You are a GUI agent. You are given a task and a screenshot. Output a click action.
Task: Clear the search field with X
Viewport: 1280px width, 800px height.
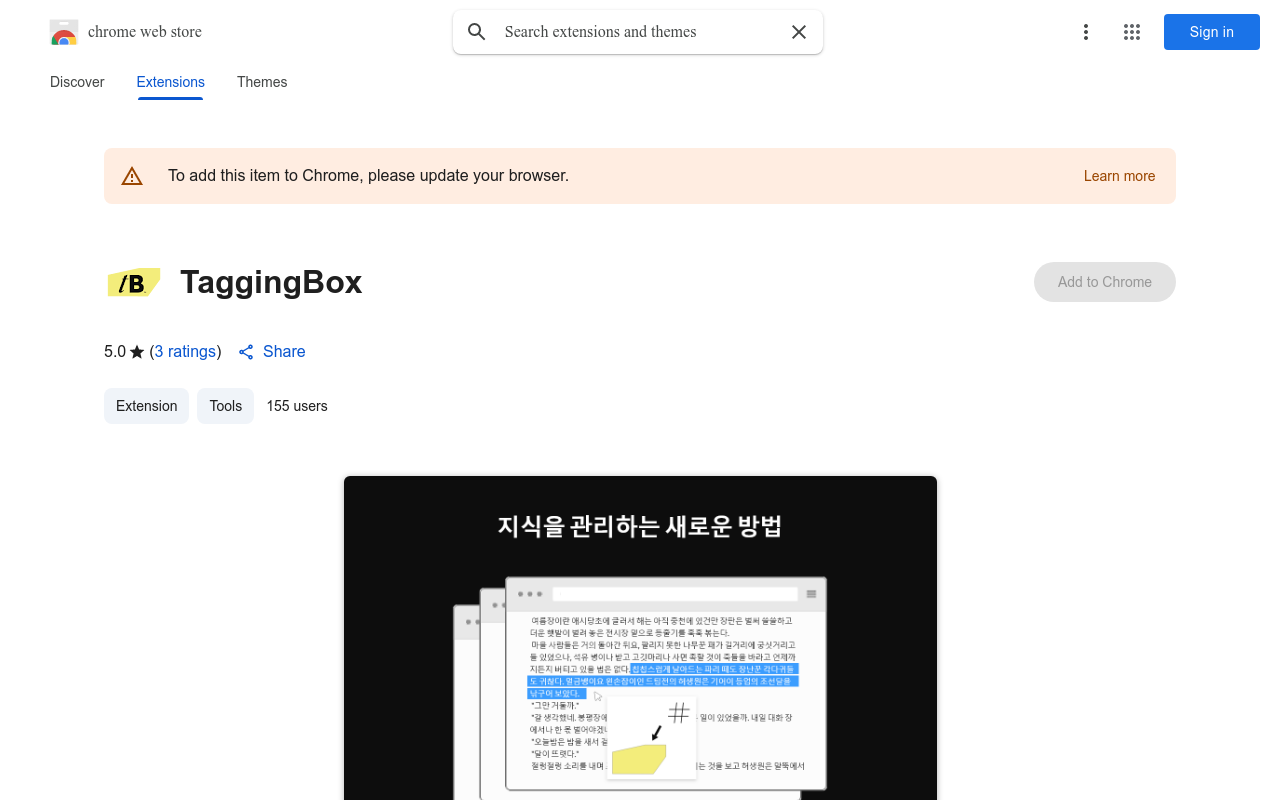(799, 32)
